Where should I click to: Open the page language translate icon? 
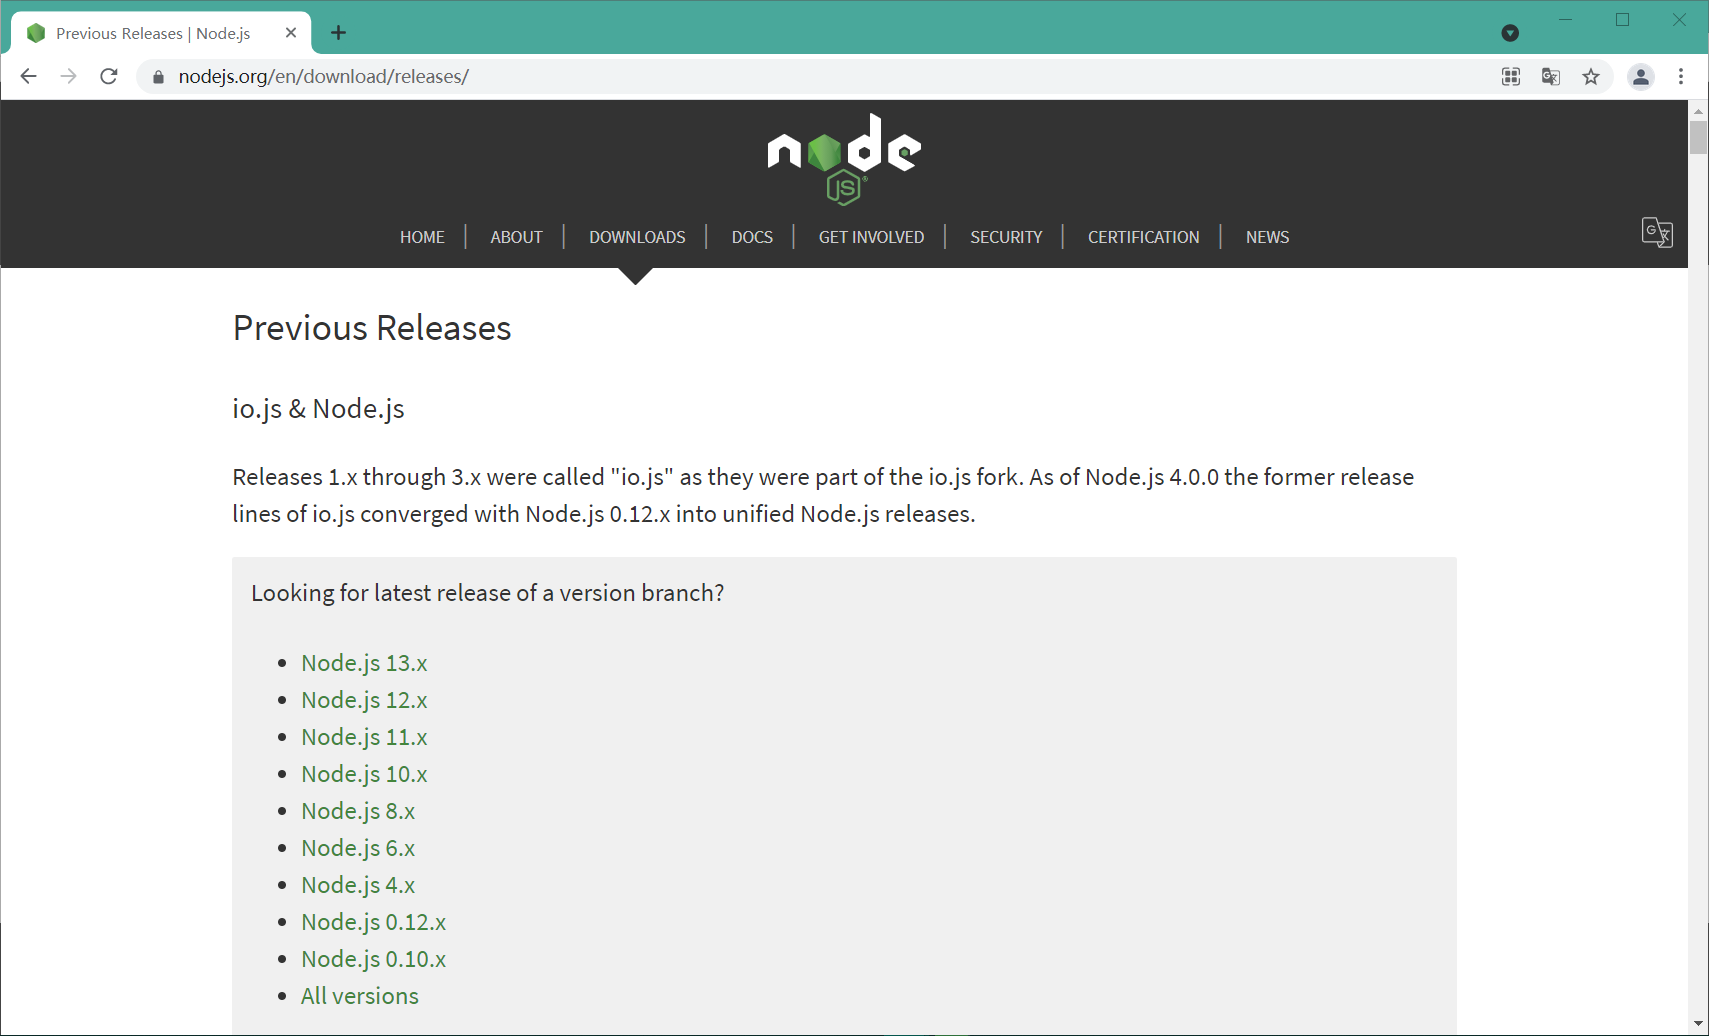(x=1657, y=232)
